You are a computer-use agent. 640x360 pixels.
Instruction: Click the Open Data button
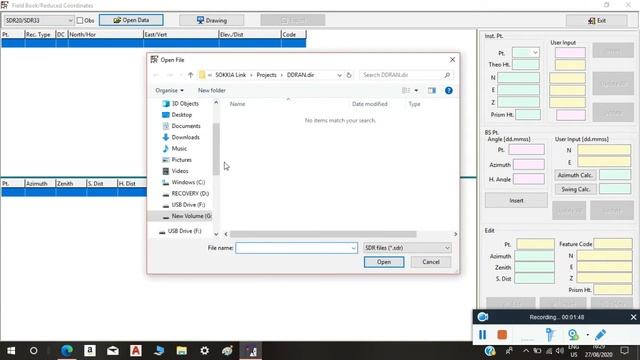click(x=131, y=20)
